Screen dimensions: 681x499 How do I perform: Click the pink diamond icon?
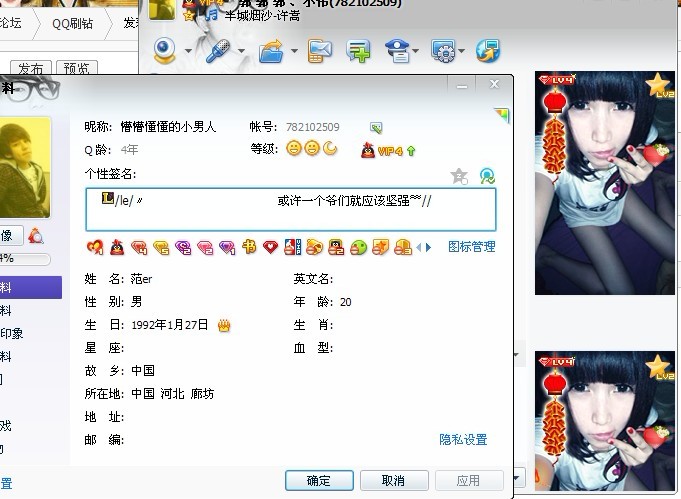pyautogui.click(x=205, y=248)
